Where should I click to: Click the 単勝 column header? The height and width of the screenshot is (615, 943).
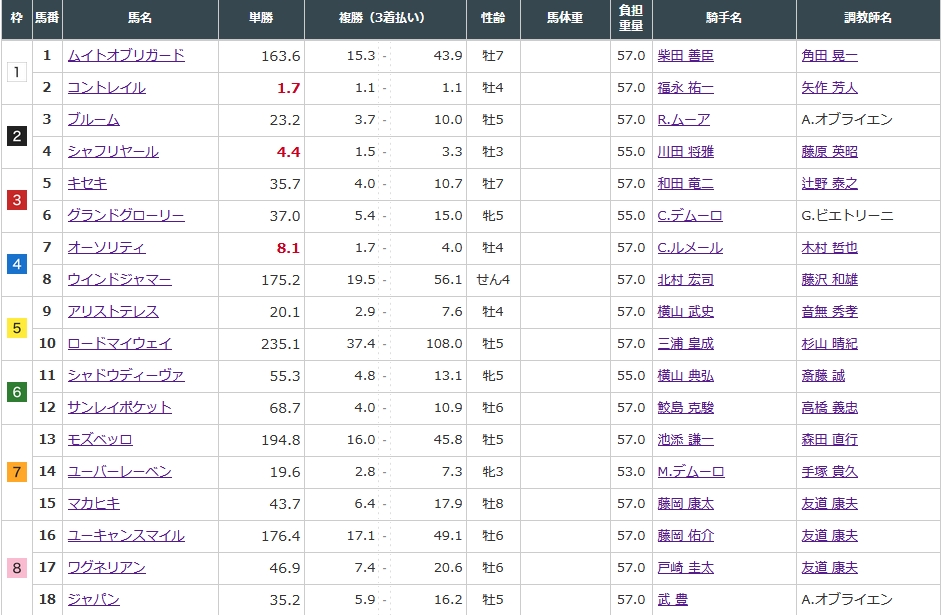pos(260,19)
